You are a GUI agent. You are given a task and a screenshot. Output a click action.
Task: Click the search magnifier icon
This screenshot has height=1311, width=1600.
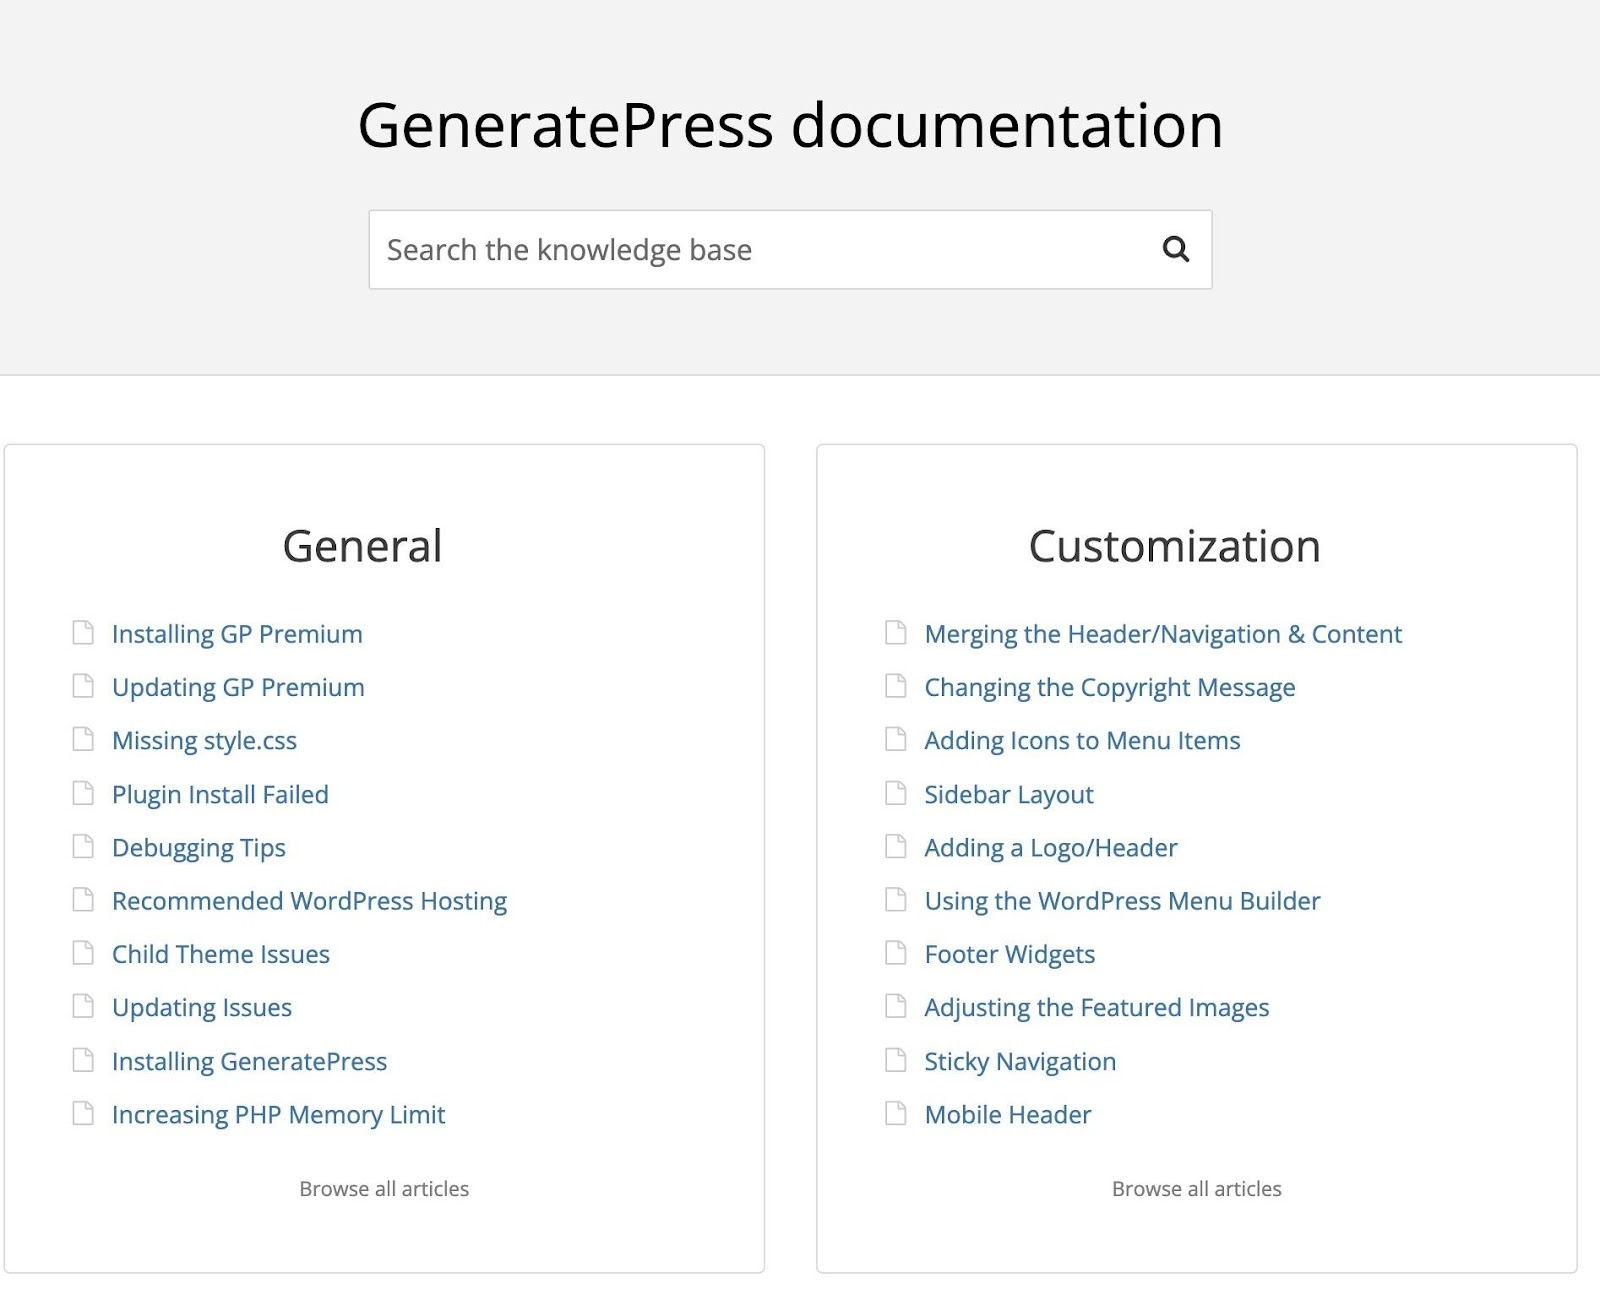pos(1175,249)
